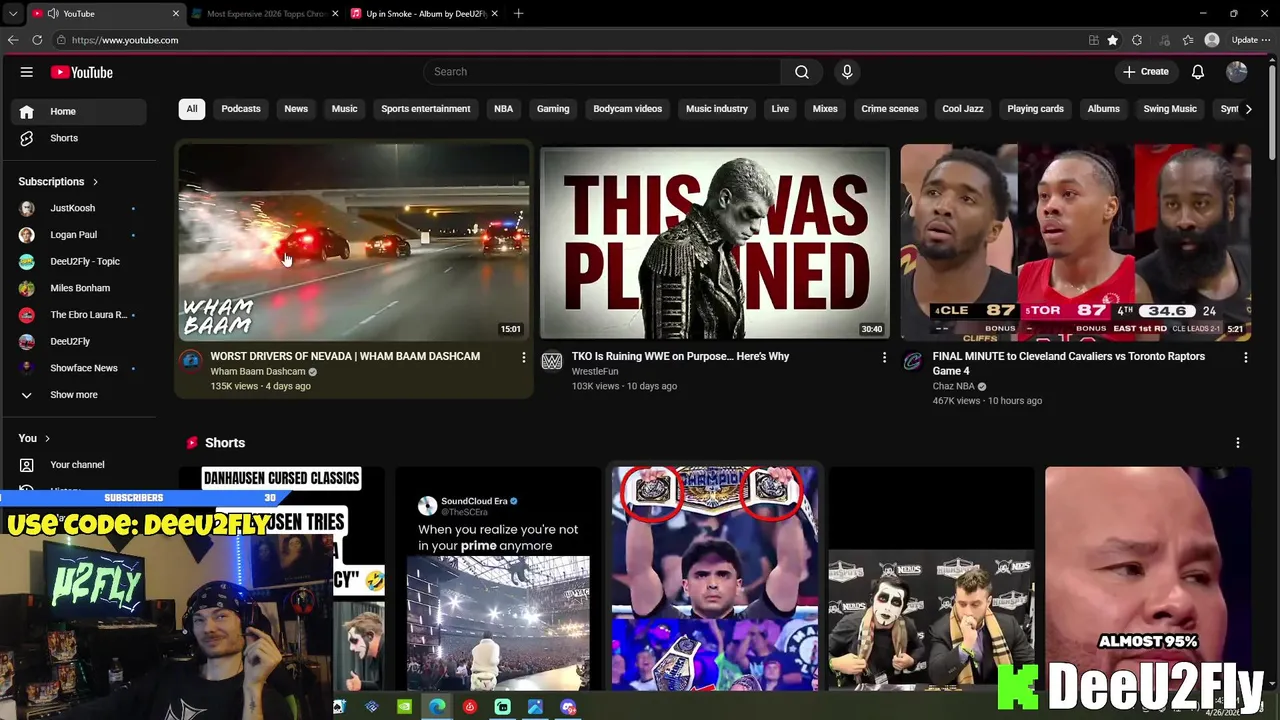Open Your channel link
Image resolution: width=1280 pixels, height=720 pixels.
pos(80,465)
